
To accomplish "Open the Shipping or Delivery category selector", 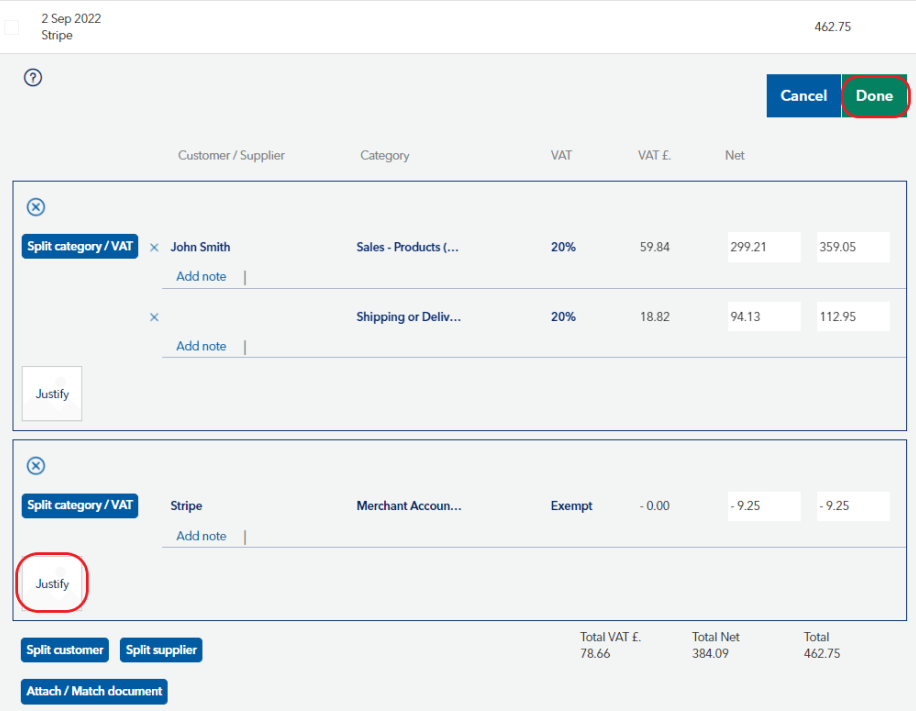I will point(409,317).
